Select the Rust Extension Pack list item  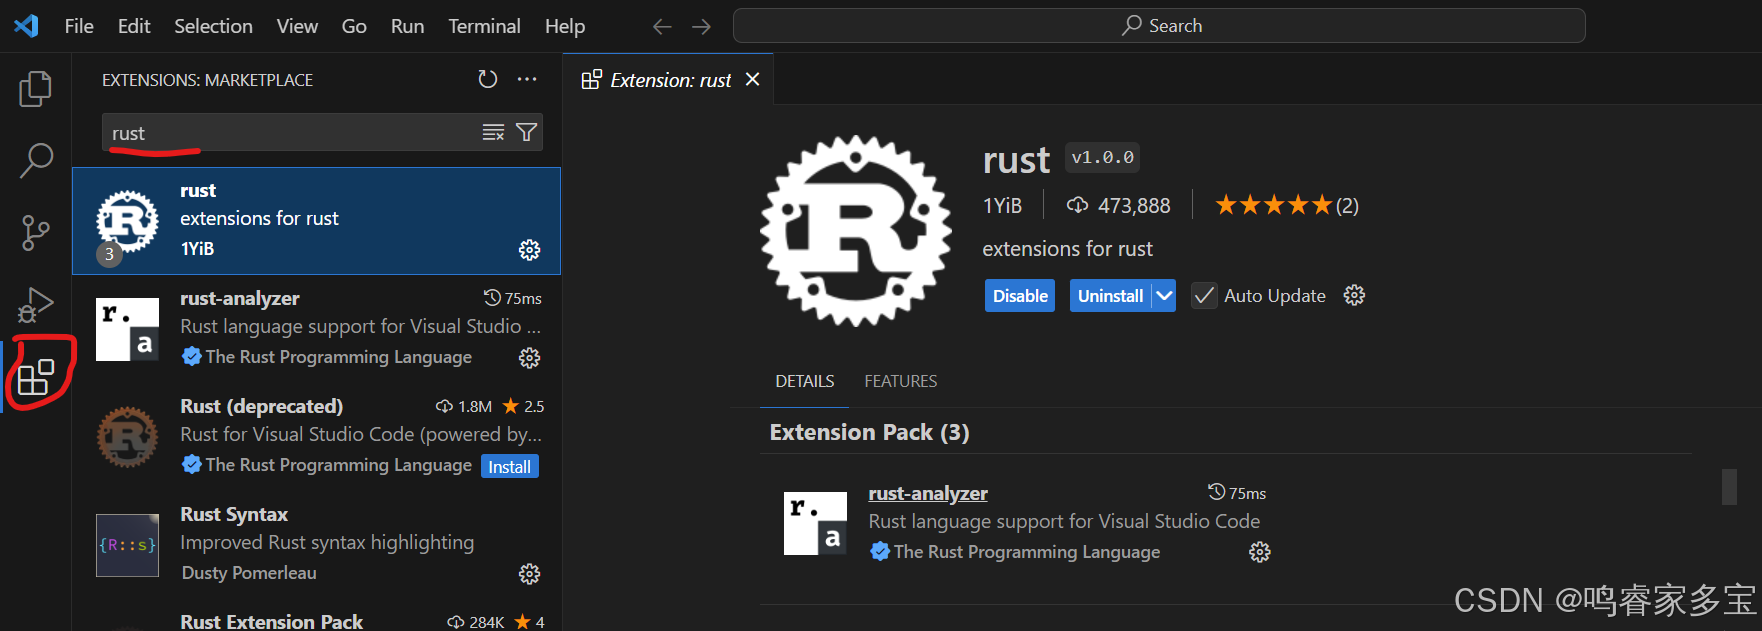tap(316, 616)
